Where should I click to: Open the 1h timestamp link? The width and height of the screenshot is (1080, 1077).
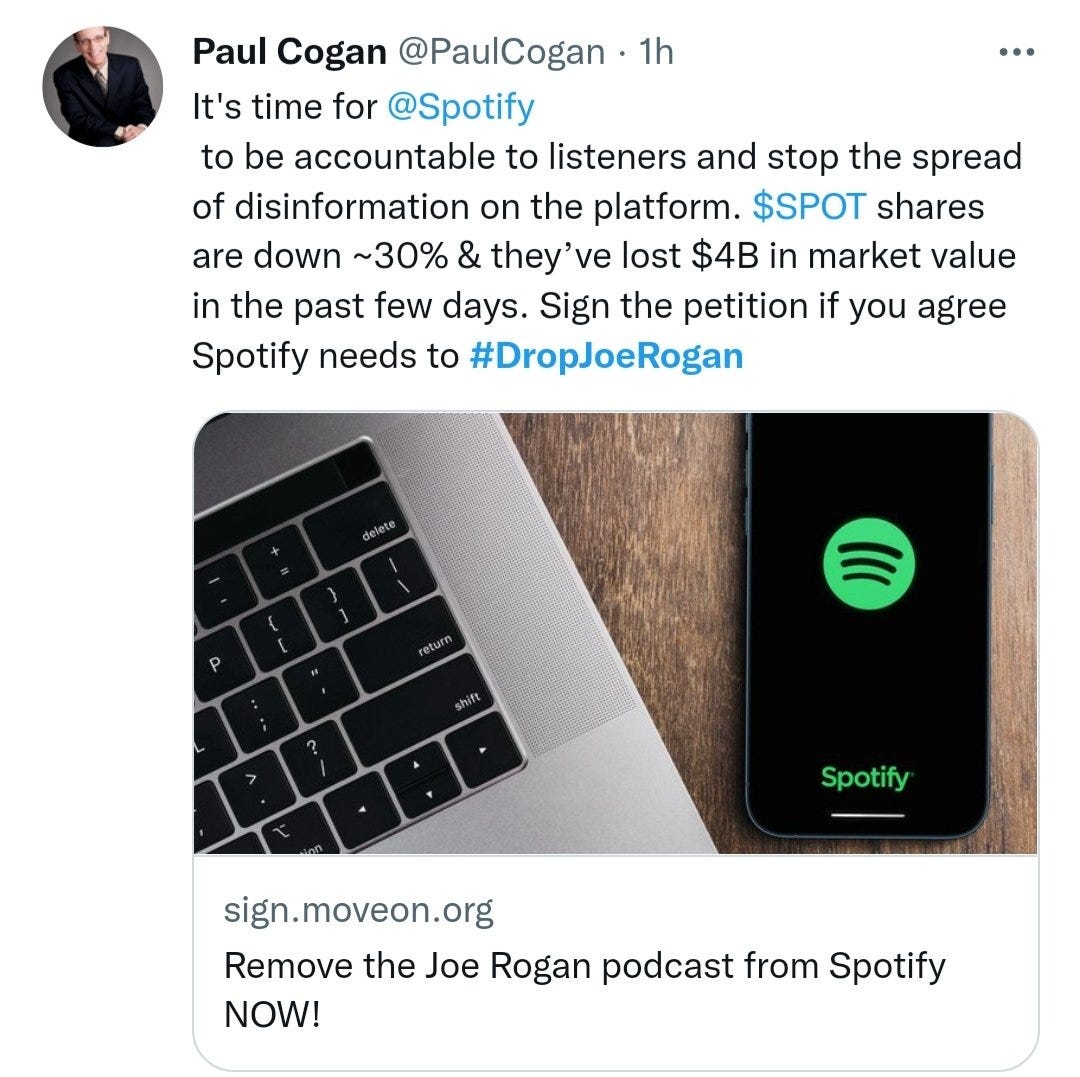[x=656, y=52]
